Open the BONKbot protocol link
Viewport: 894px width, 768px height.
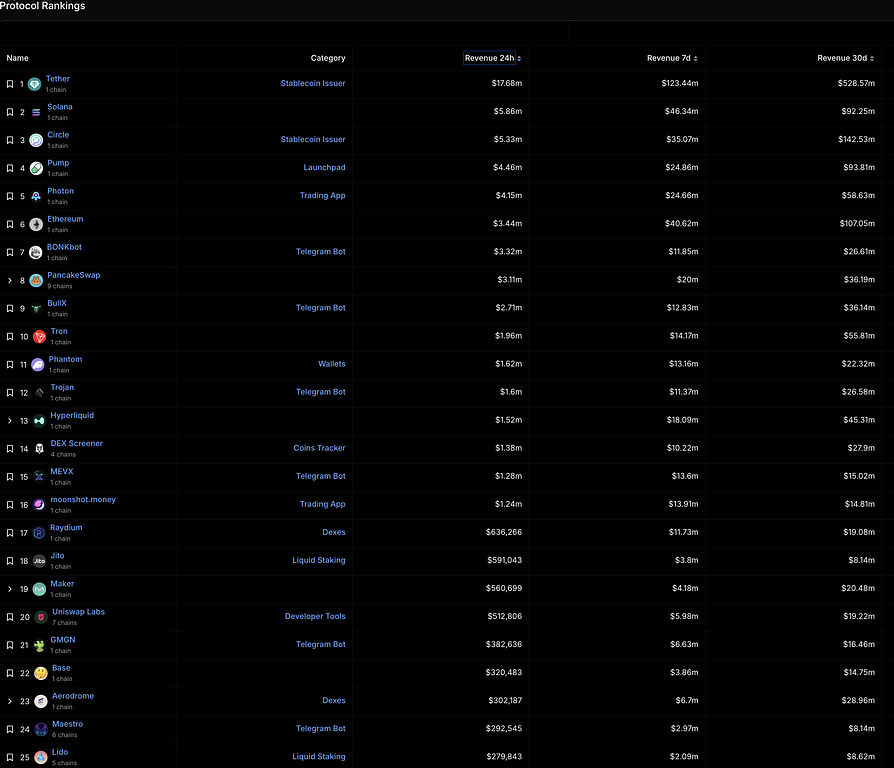coord(65,247)
